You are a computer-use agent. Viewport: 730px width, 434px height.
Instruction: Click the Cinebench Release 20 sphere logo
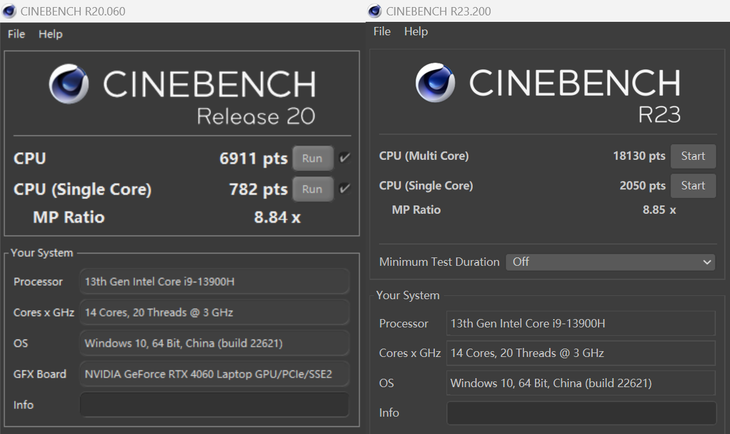tap(69, 84)
